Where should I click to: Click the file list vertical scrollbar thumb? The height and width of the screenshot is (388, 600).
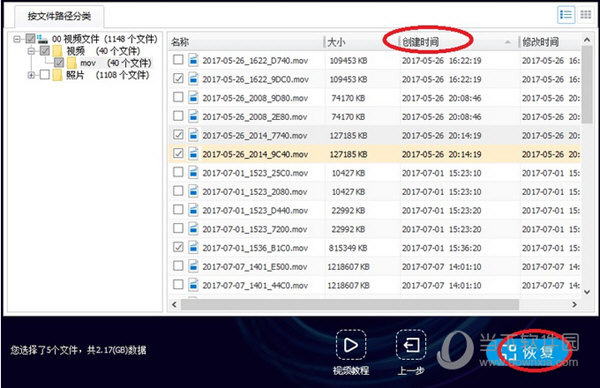point(587,84)
